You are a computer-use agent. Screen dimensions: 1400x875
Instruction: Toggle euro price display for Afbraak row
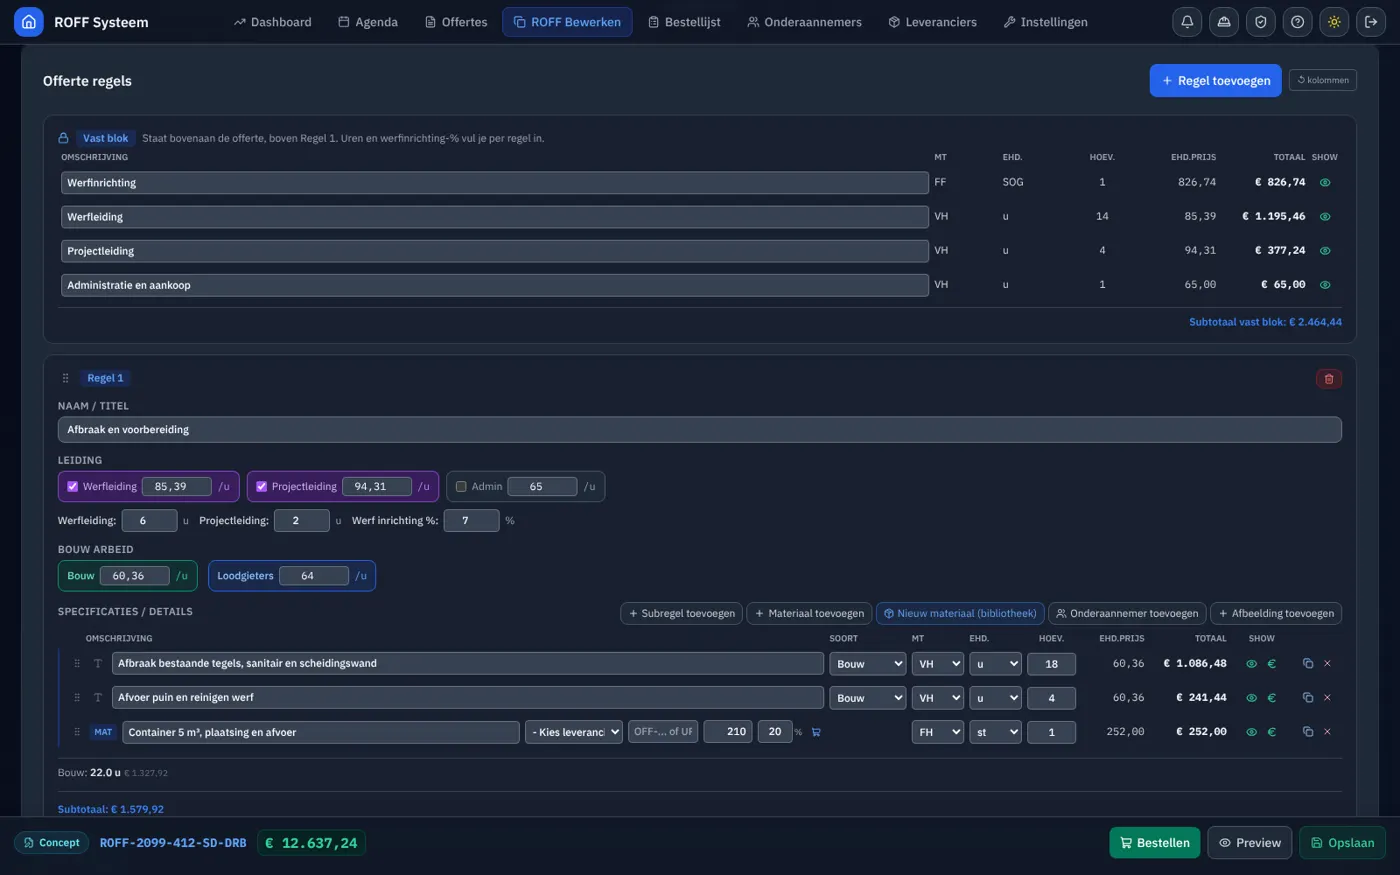(x=1272, y=664)
